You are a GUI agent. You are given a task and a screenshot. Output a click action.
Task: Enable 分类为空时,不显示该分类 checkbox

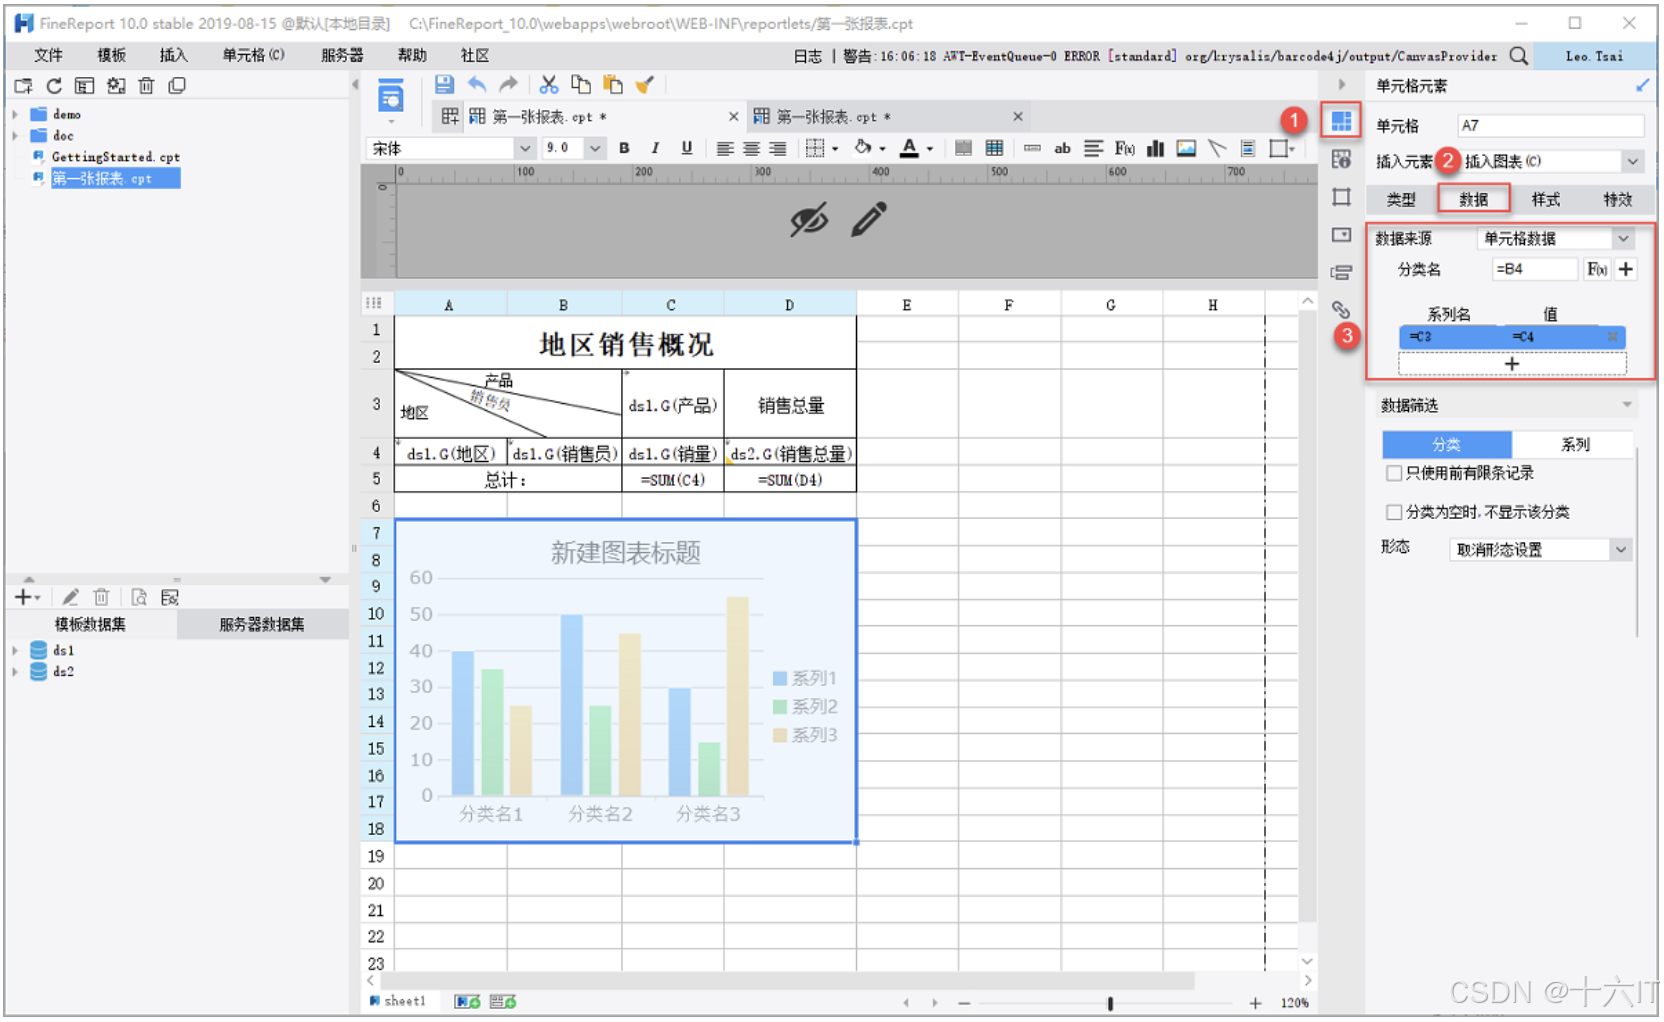click(x=1393, y=512)
